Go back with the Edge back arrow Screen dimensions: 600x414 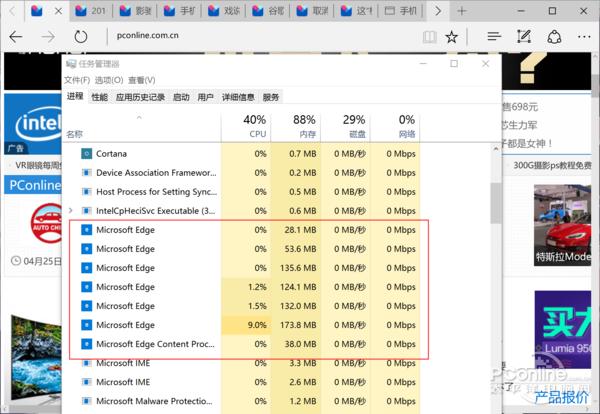16,37
